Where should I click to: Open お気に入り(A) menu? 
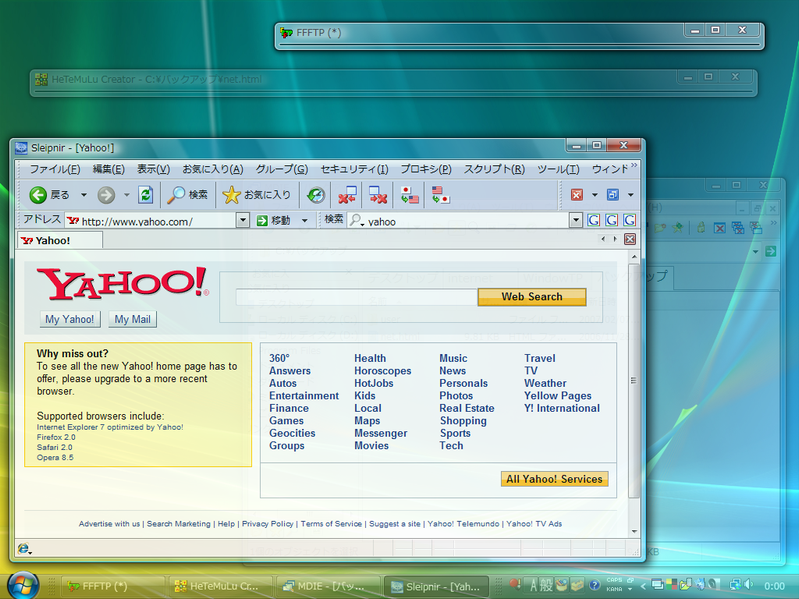point(213,169)
